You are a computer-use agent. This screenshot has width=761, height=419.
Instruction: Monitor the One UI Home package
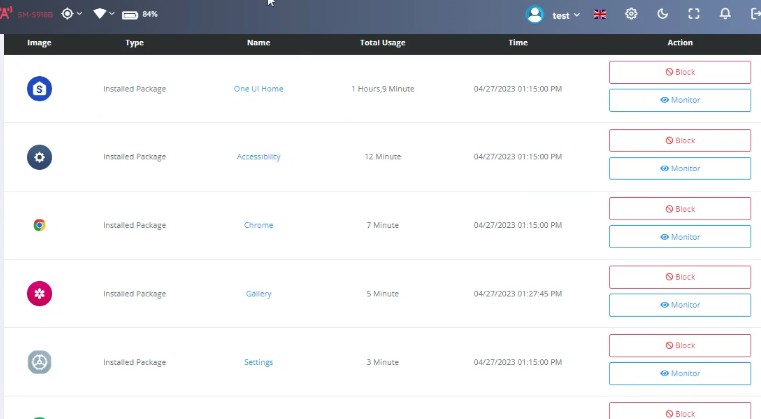680,100
